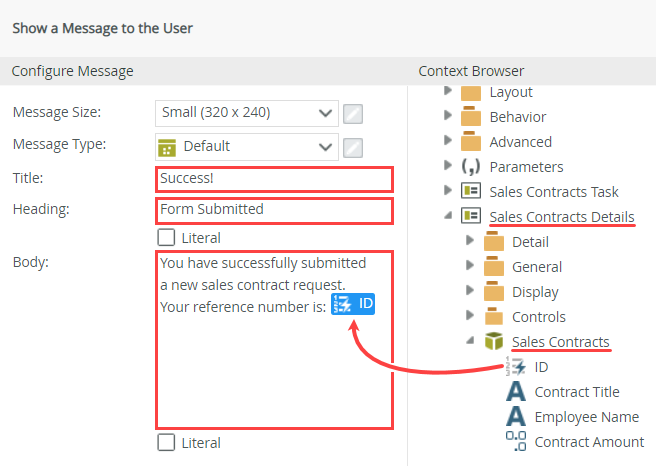Select the Sales Contracts Details label
Image resolution: width=656 pixels, height=466 pixels.
click(562, 217)
